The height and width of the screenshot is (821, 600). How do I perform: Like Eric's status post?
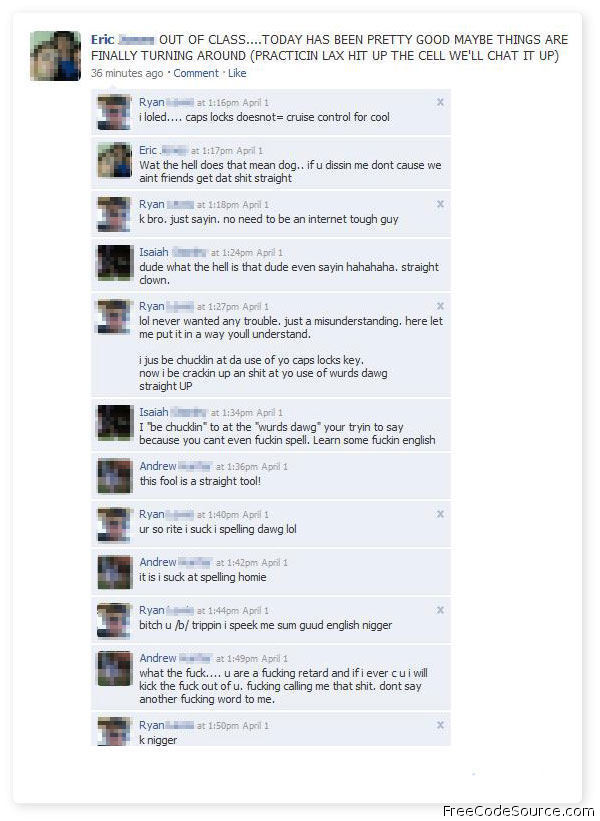pos(237,73)
